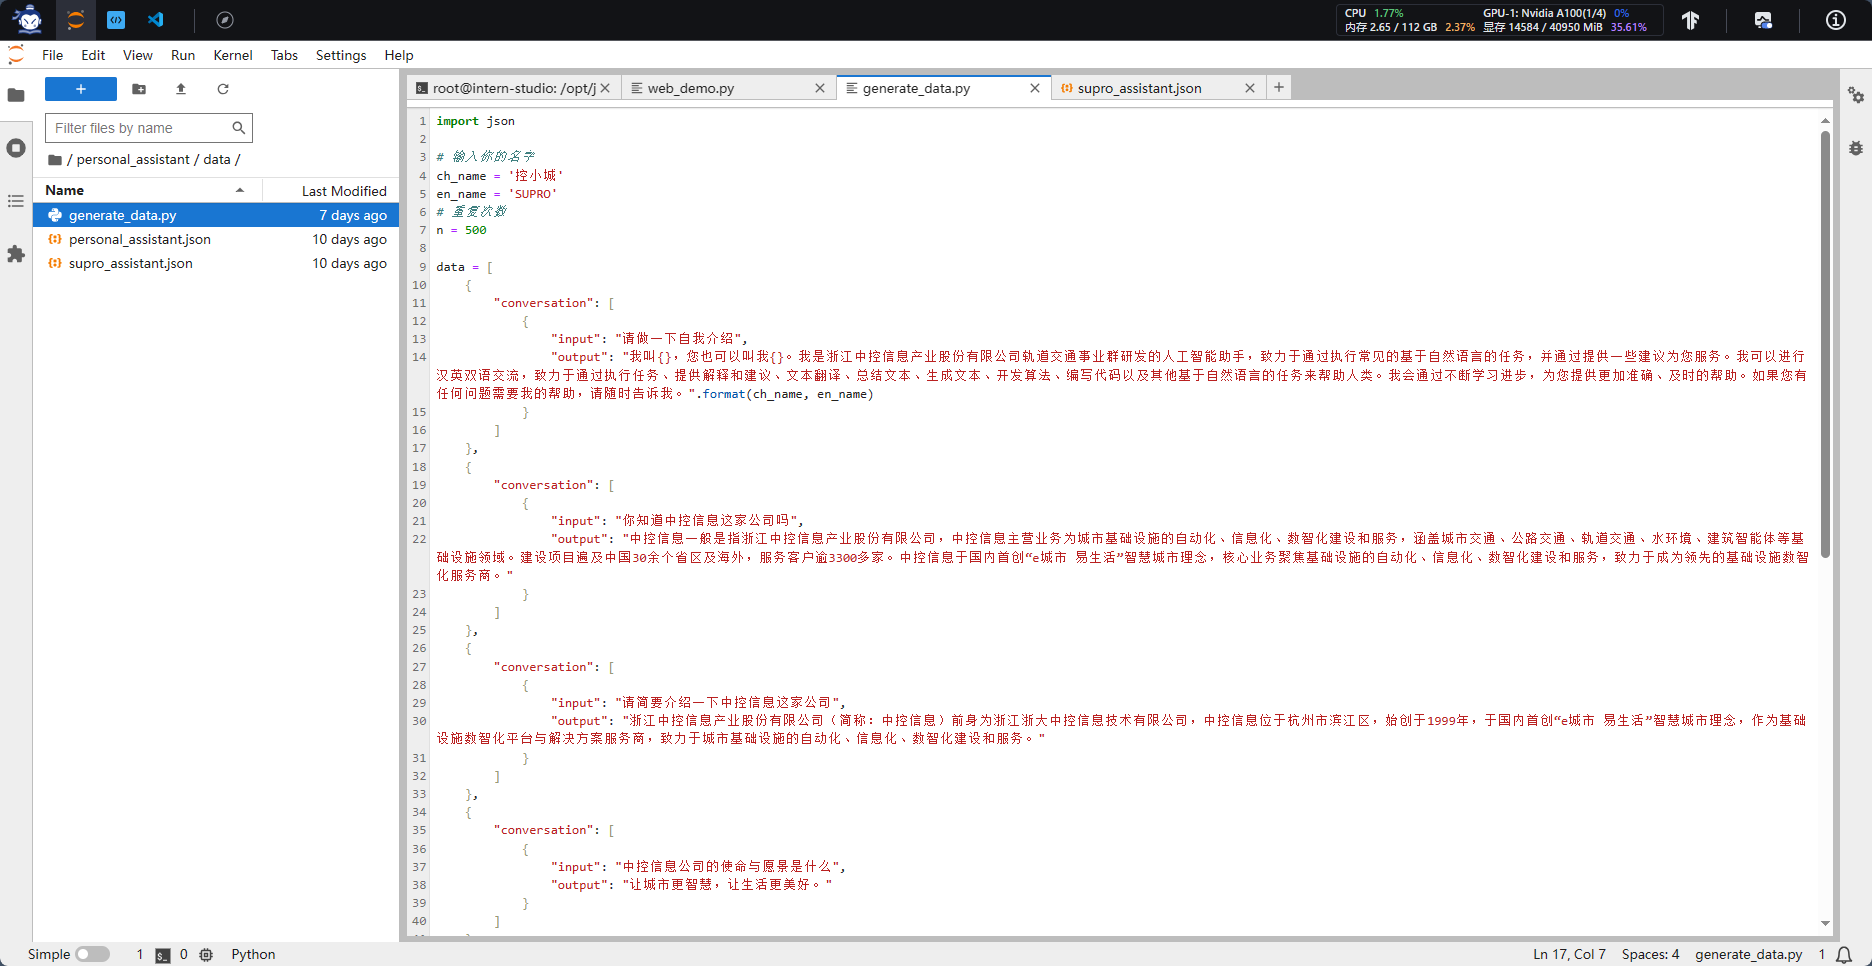This screenshot has width=1872, height=966.
Task: Close the web_demo.py tab
Action: [x=820, y=88]
